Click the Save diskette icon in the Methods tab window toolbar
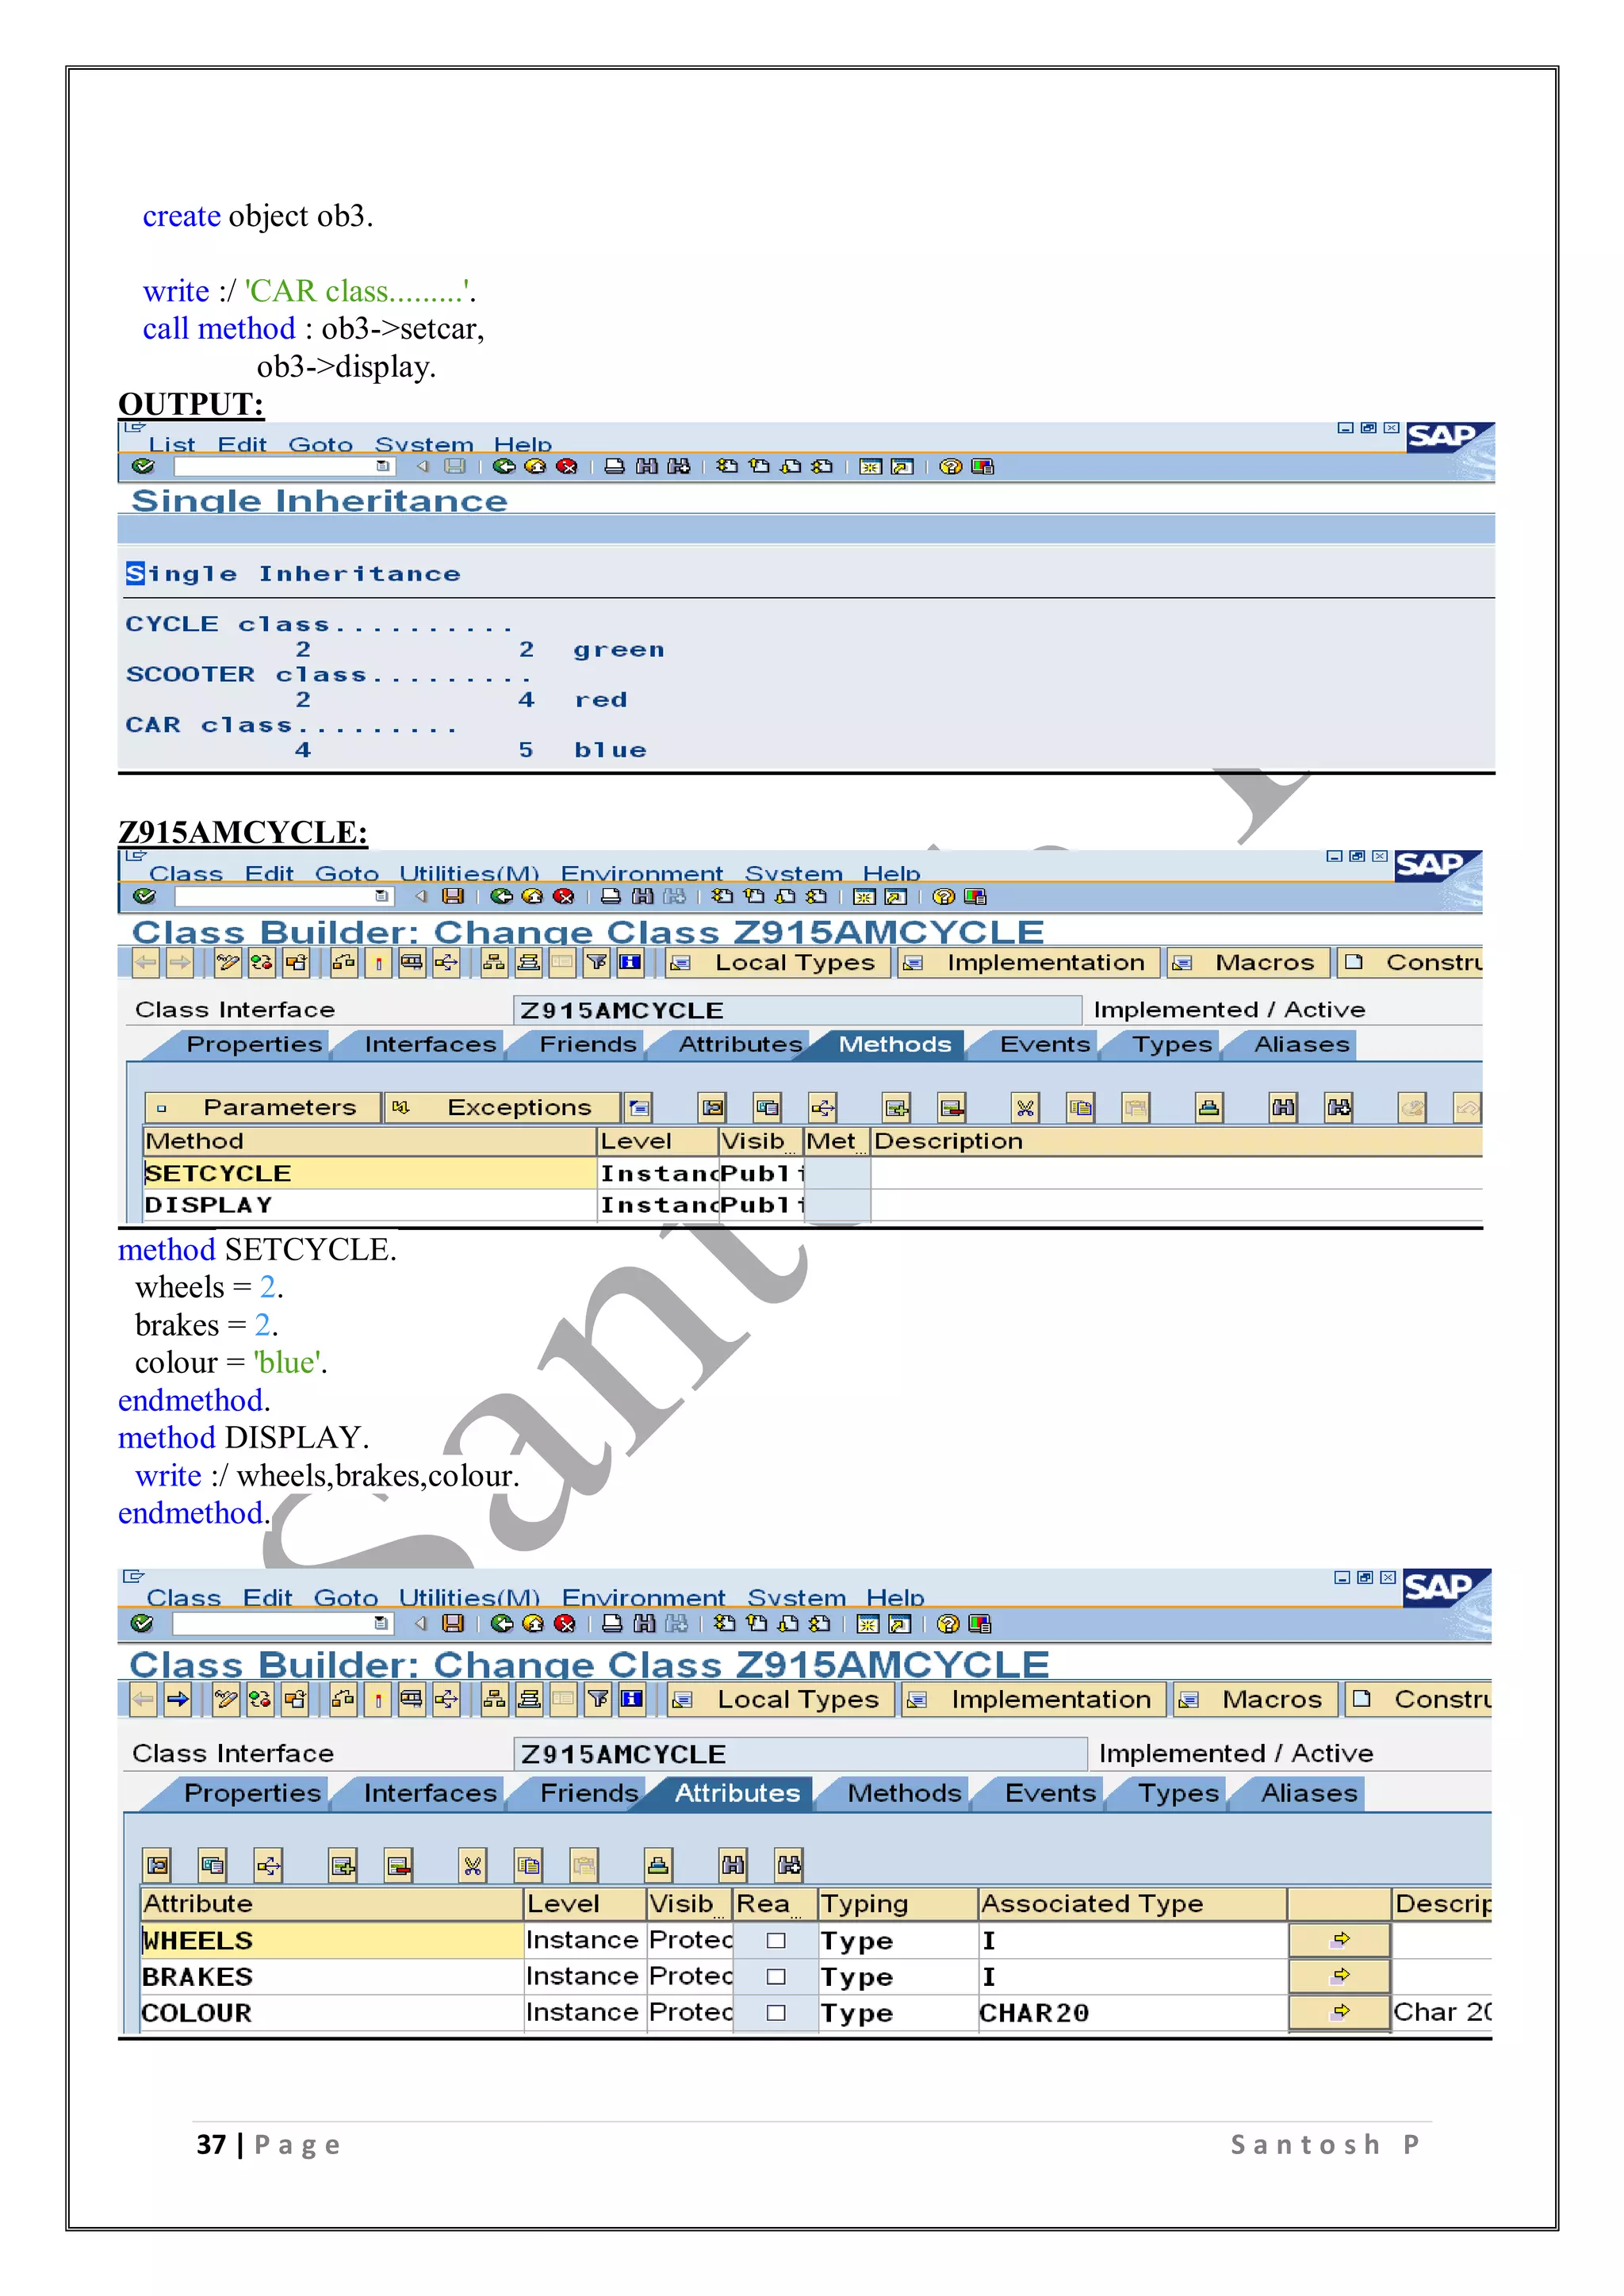This screenshot has width=1624, height=2296. point(453,897)
